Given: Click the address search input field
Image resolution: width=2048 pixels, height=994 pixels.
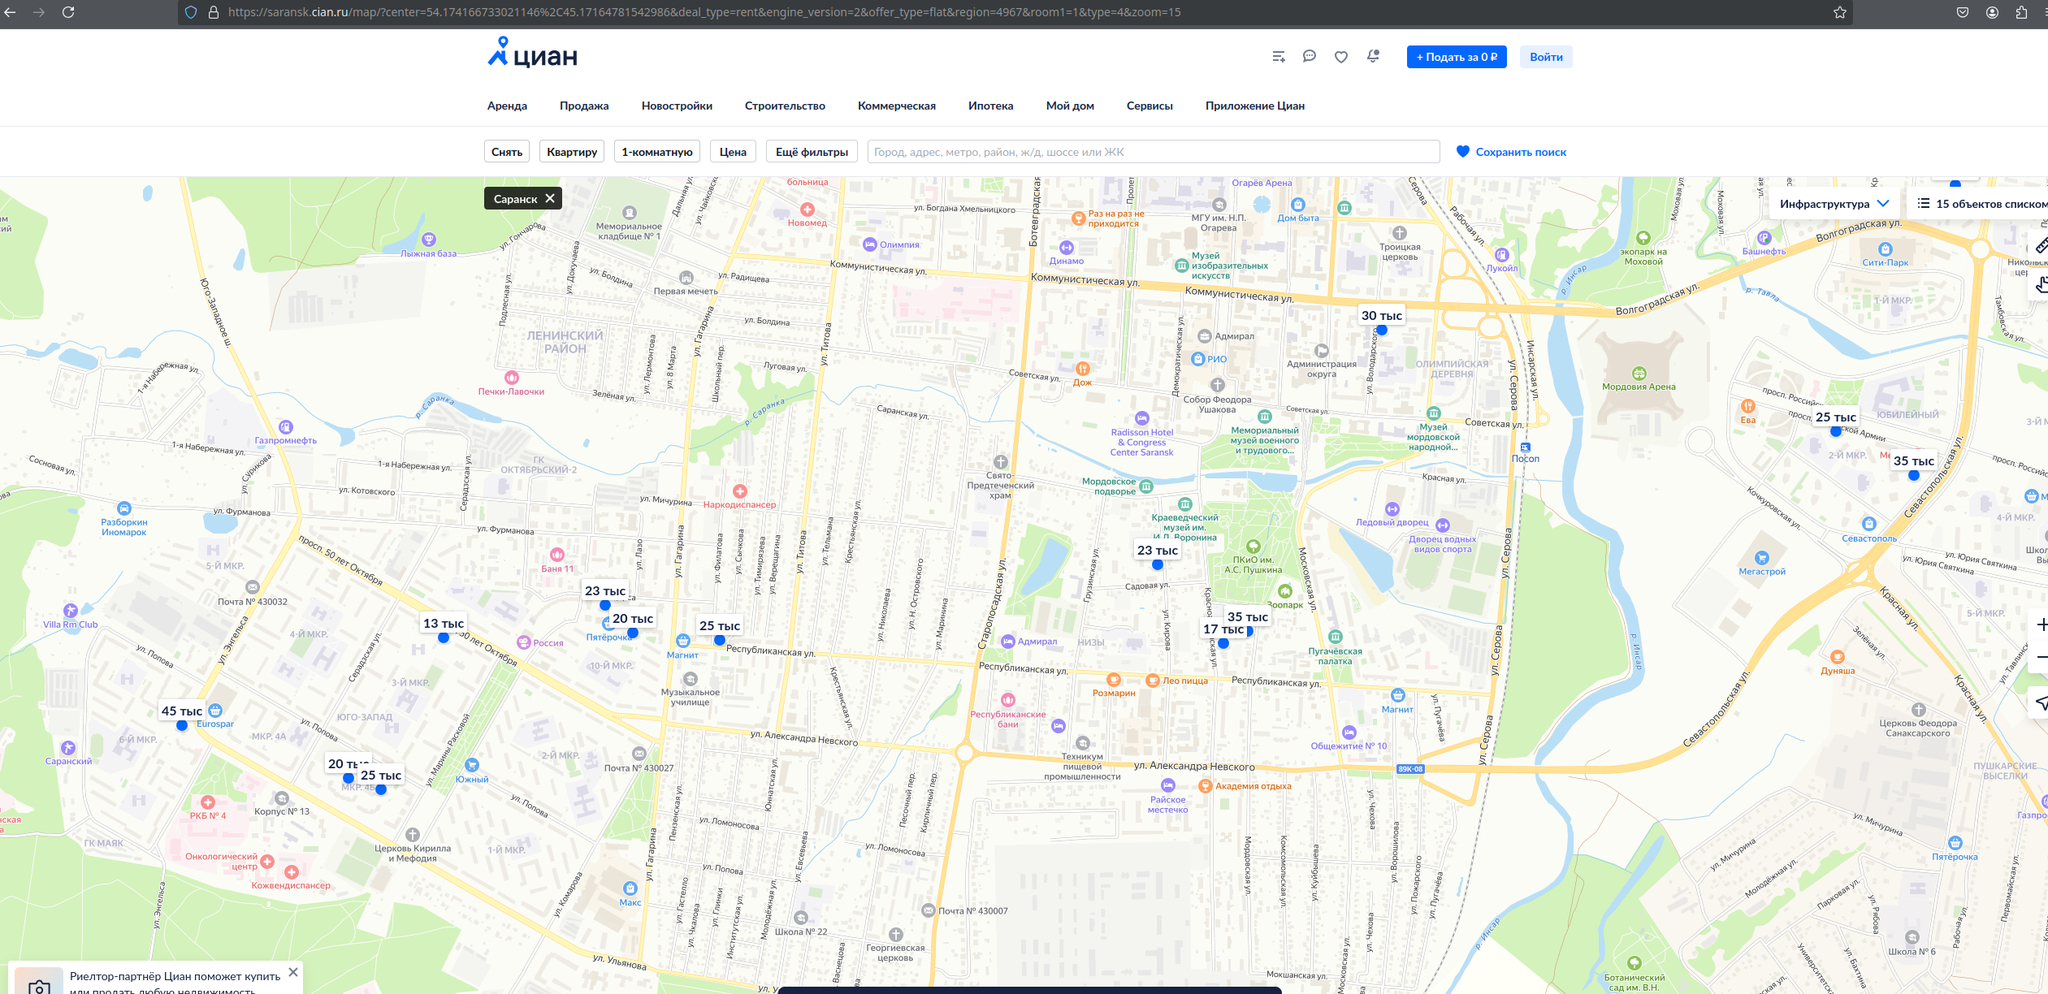Looking at the screenshot, I should click(1152, 152).
